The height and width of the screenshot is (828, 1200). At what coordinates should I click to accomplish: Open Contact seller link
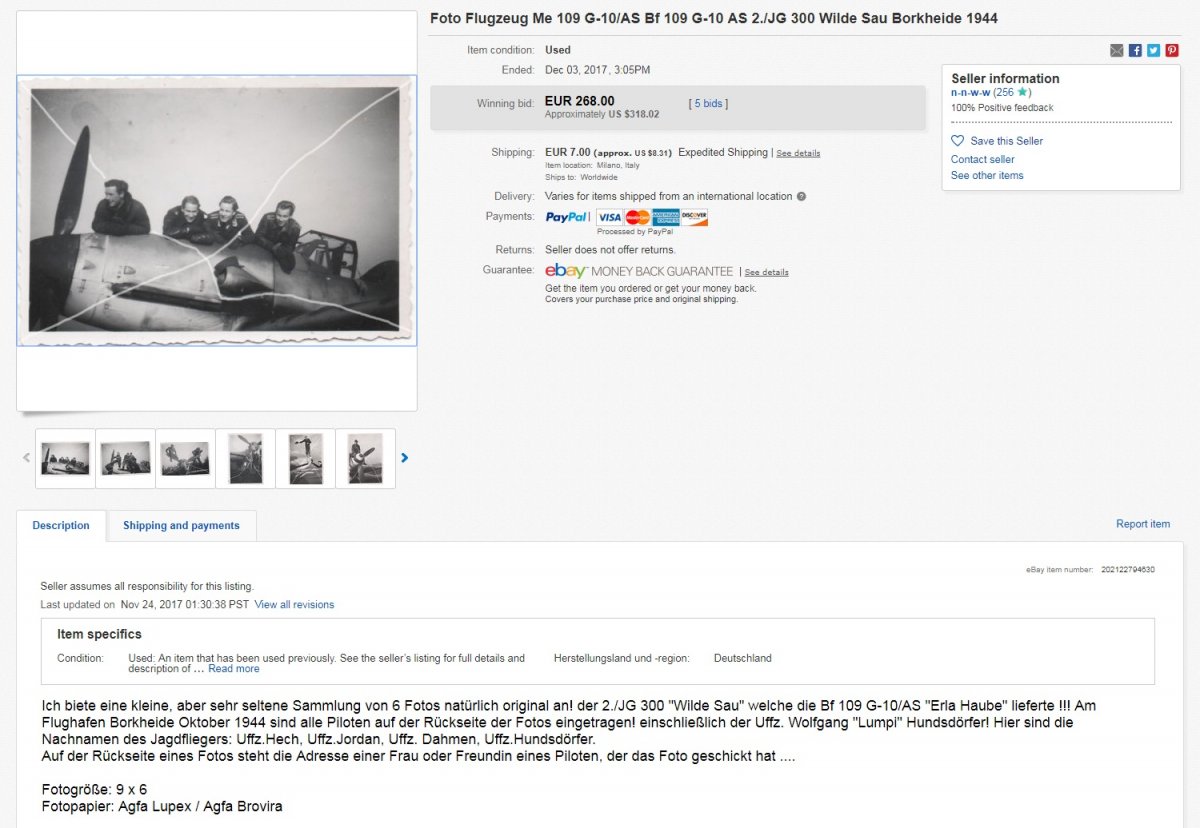982,160
